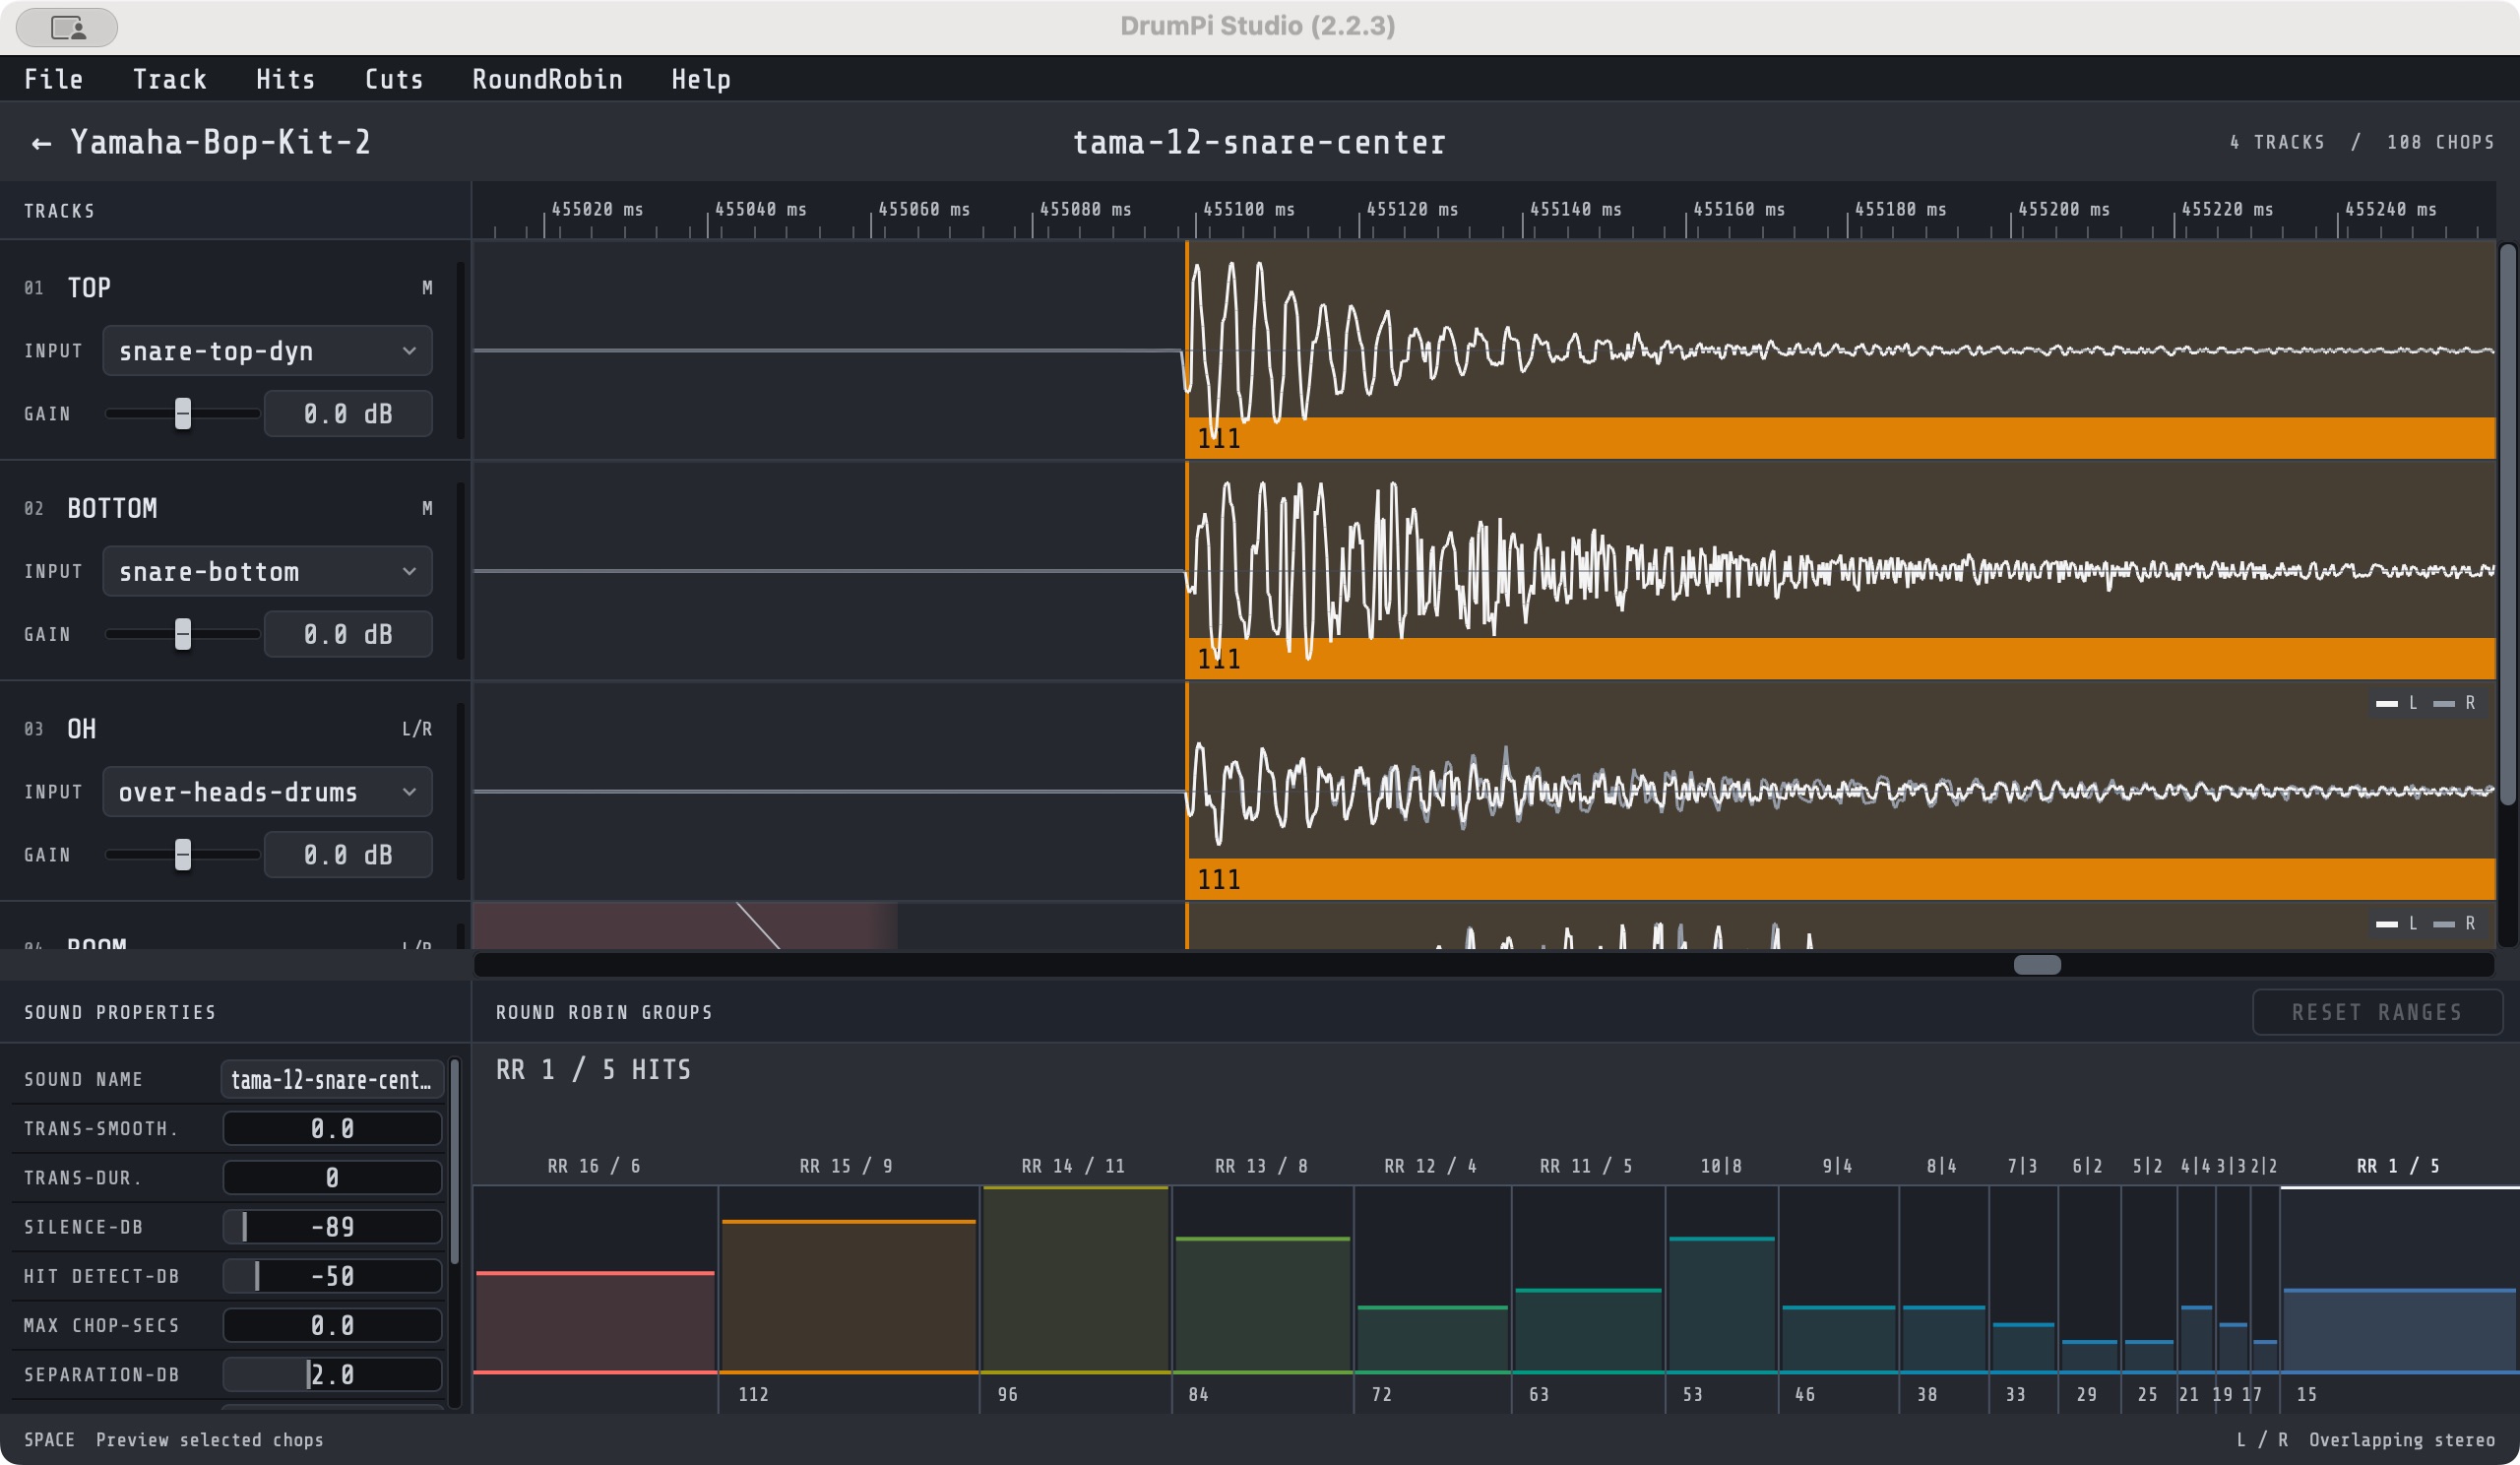The width and height of the screenshot is (2520, 1465).
Task: Click the screen-share icon in title bar
Action: coord(67,27)
